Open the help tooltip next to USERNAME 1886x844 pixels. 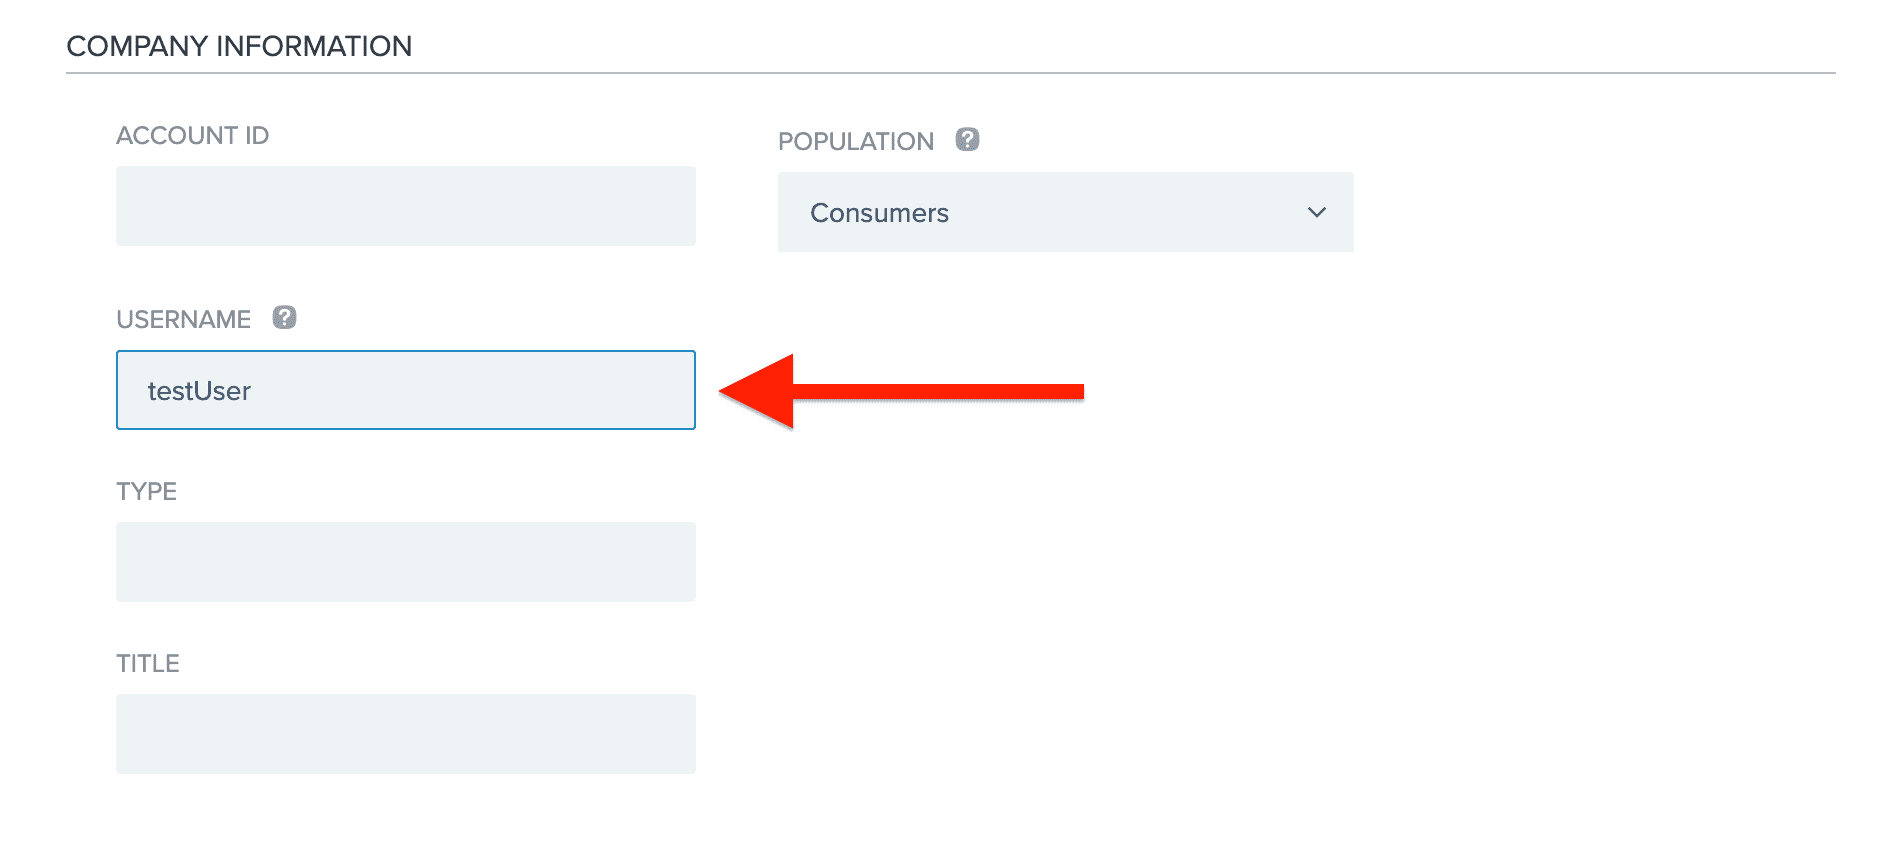pos(284,317)
